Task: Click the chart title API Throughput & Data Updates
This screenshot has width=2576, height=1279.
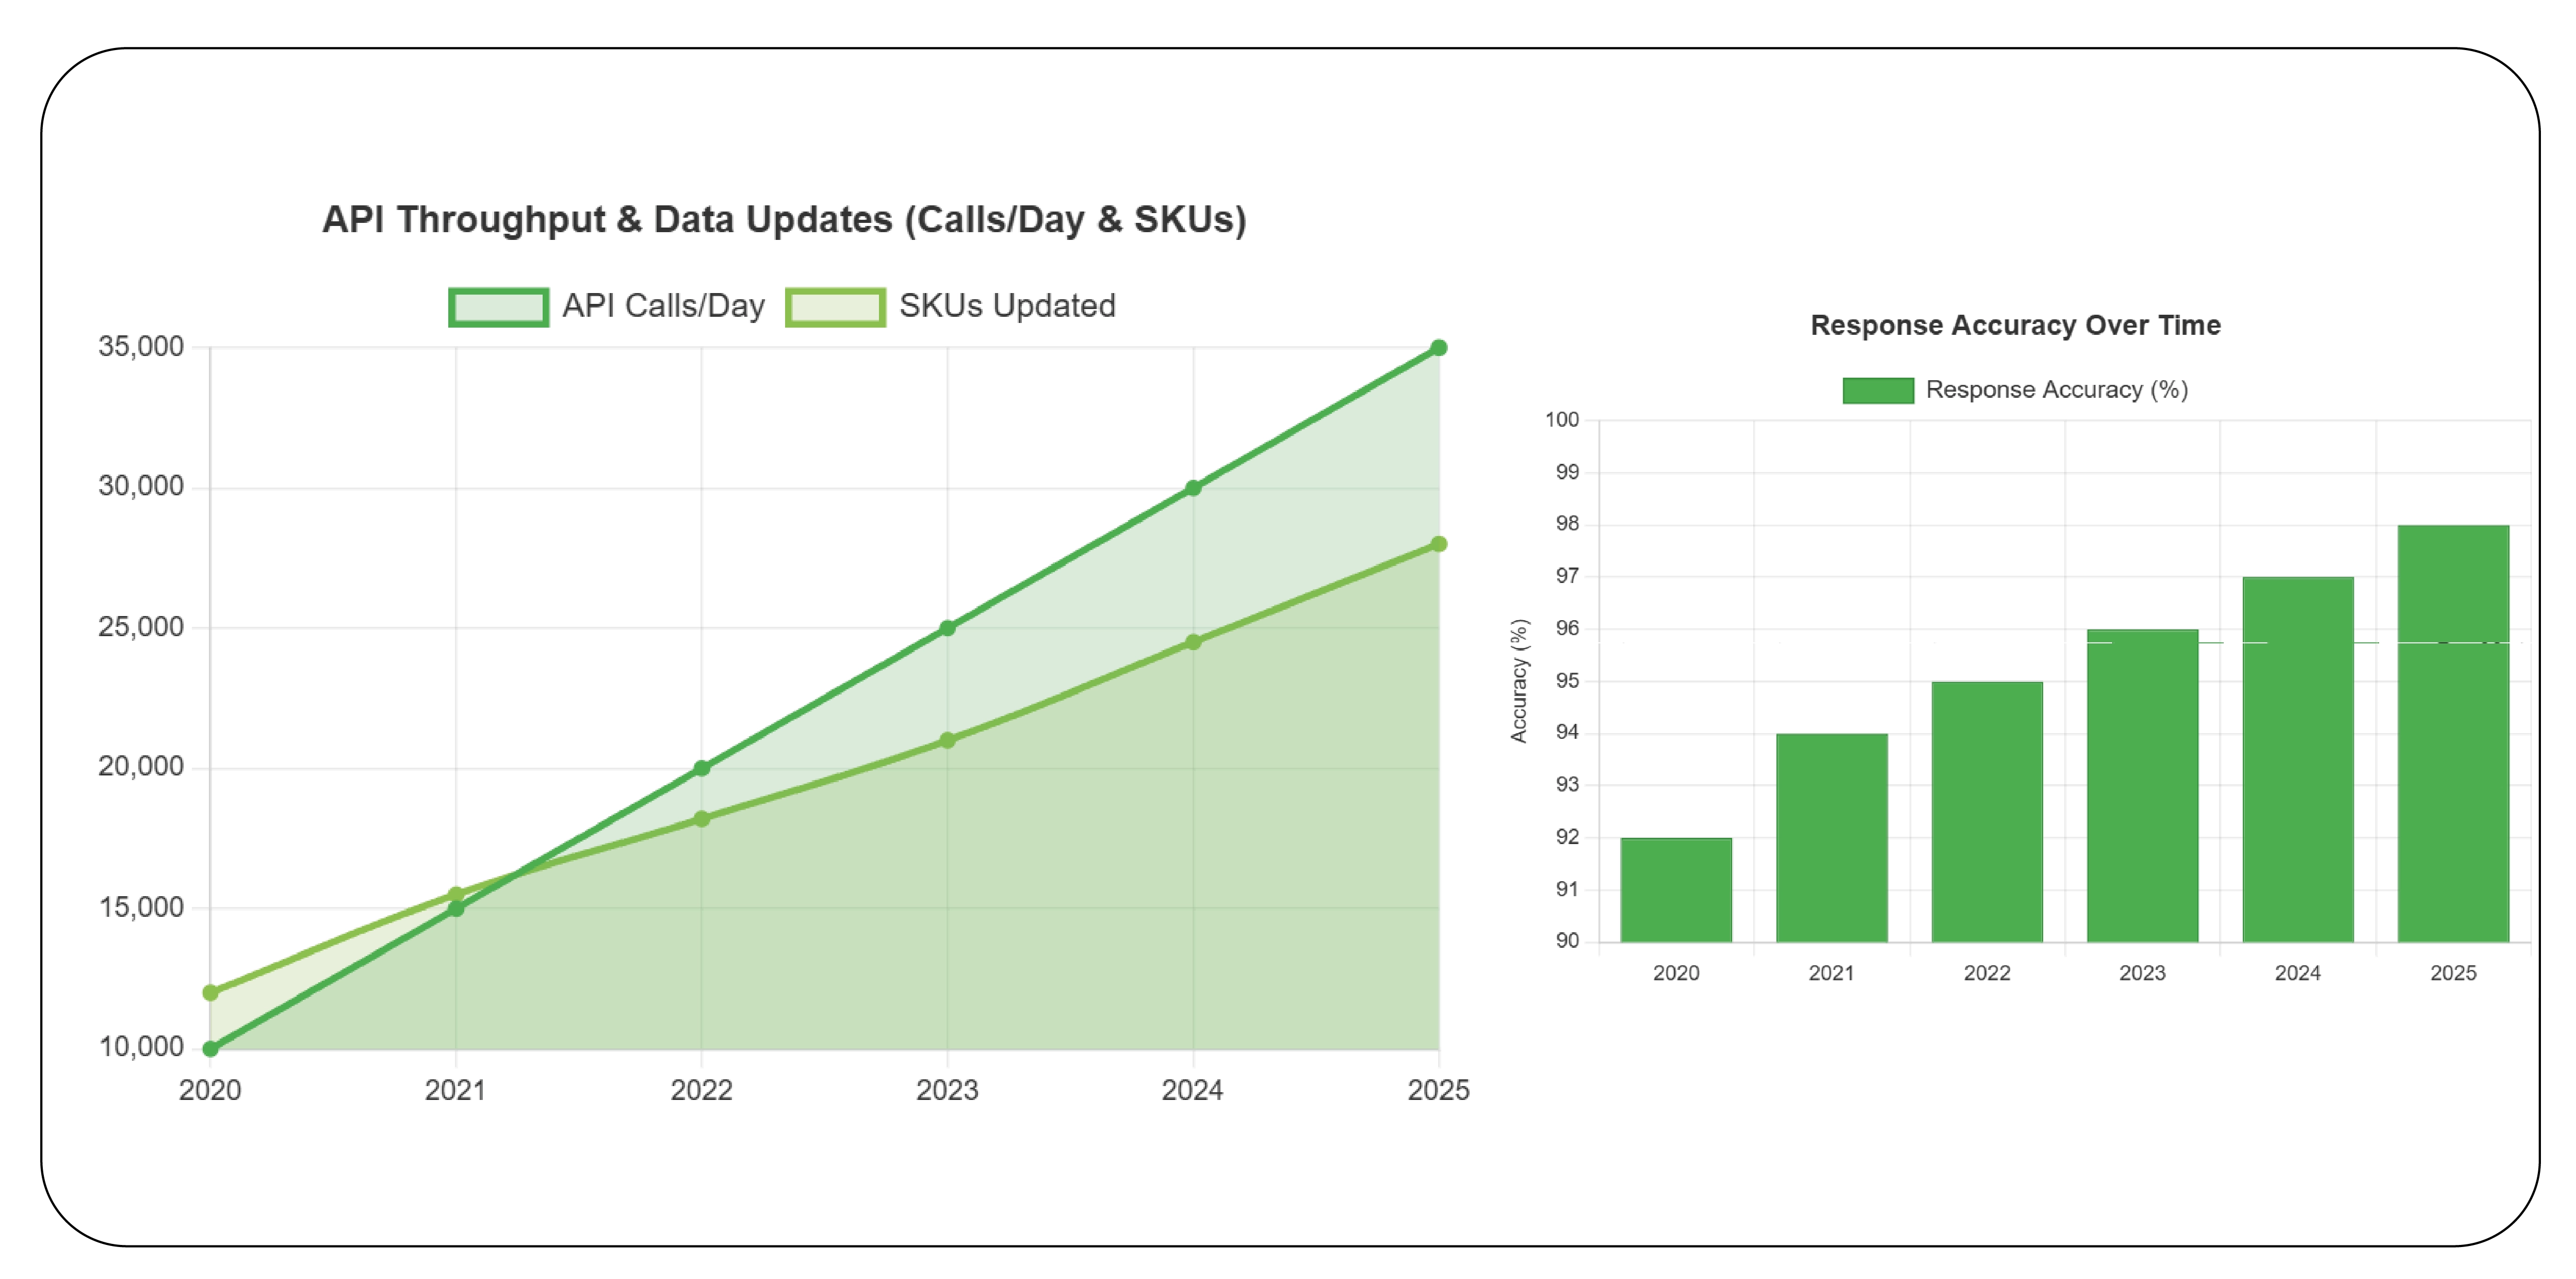Action: point(786,221)
